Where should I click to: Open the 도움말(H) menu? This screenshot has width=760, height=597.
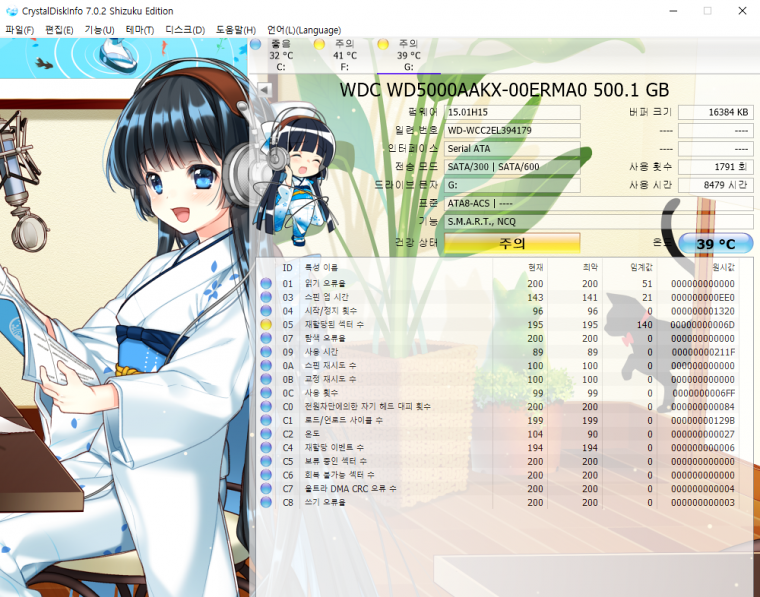pos(236,30)
